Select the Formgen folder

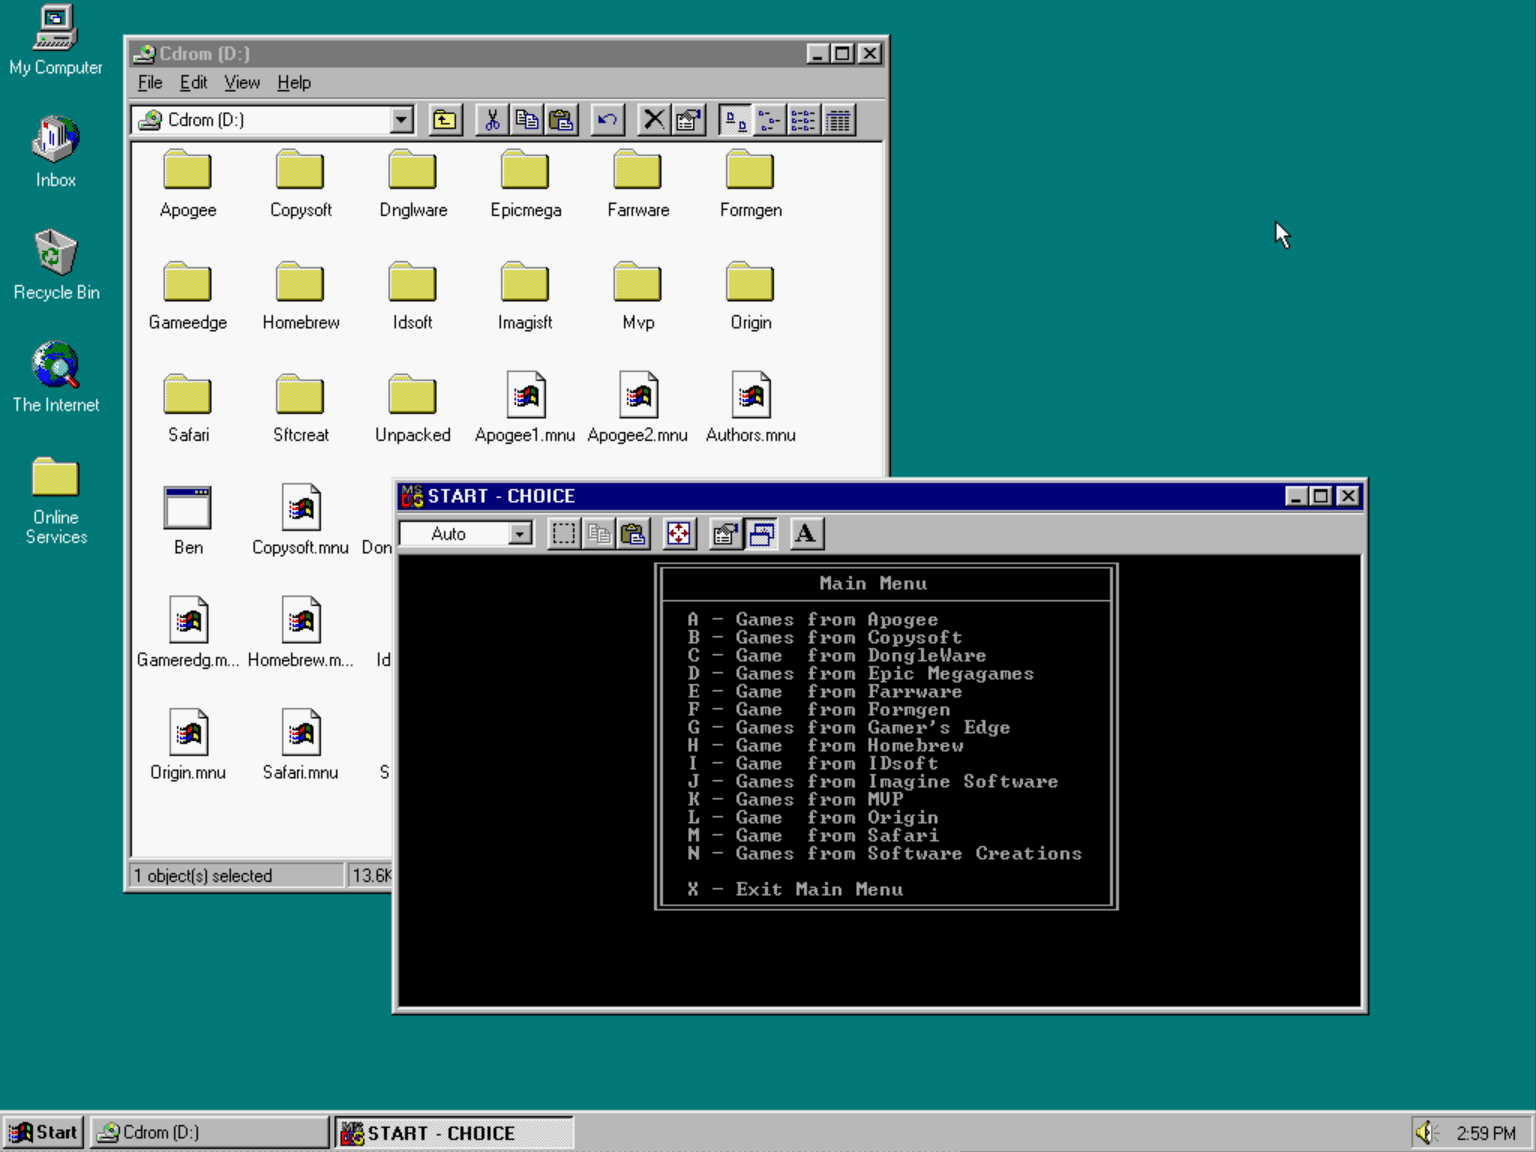[751, 184]
